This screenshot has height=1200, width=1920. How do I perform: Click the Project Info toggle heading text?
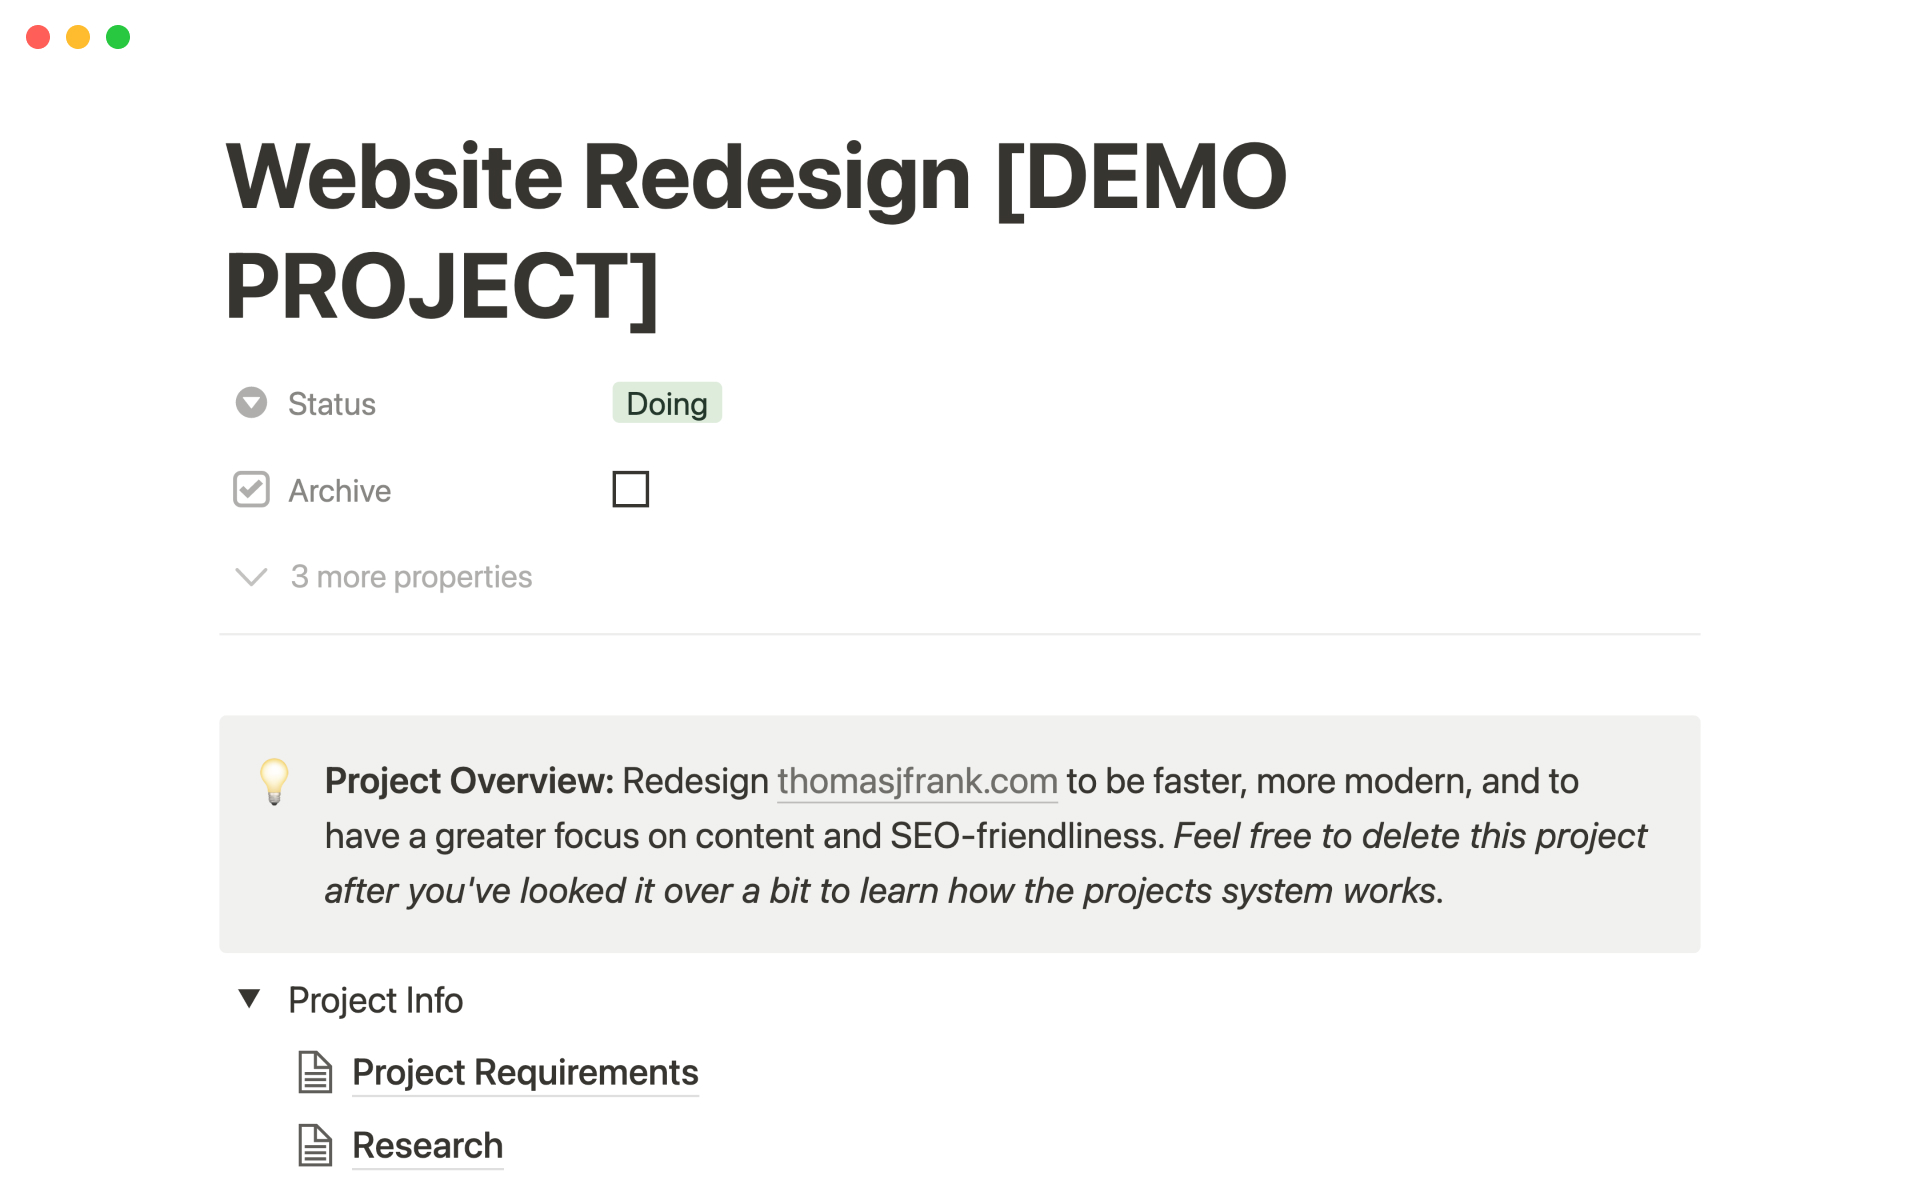[x=375, y=1000]
